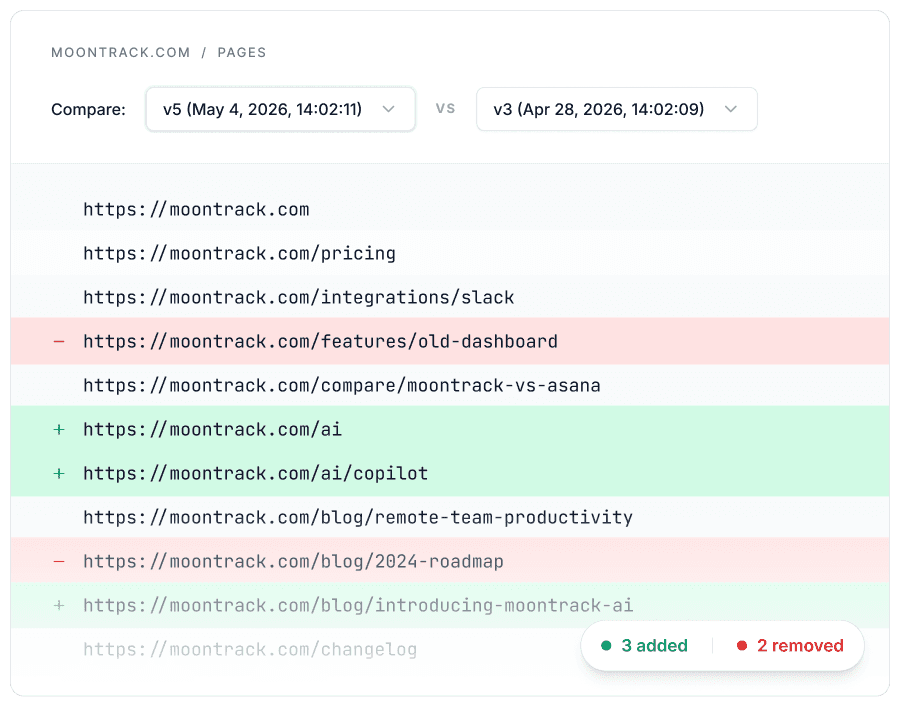Select the removed features/old-dashboard URL

click(x=320, y=341)
